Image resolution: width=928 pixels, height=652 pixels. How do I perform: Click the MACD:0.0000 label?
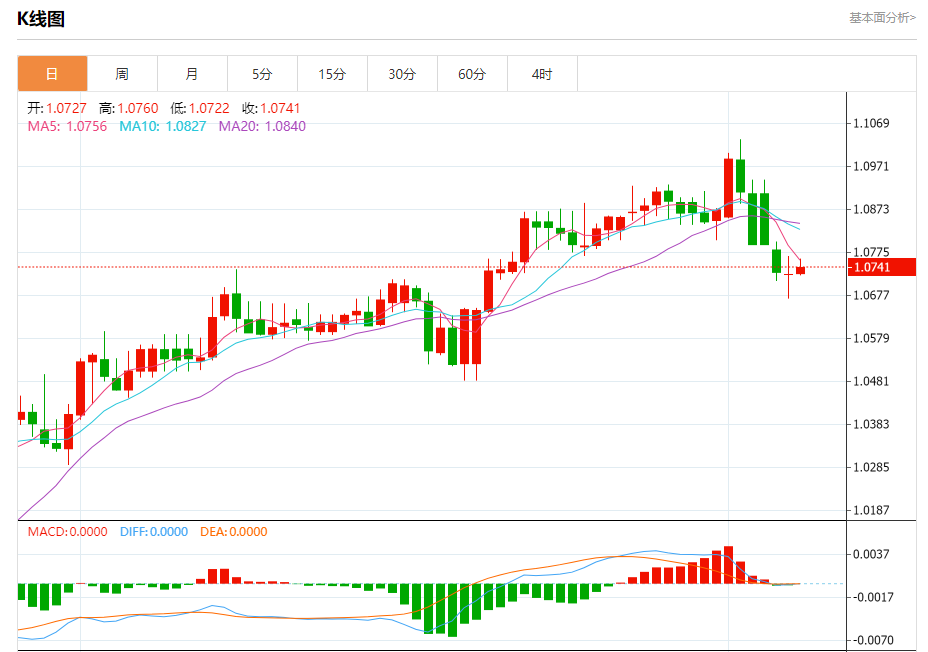pos(67,531)
